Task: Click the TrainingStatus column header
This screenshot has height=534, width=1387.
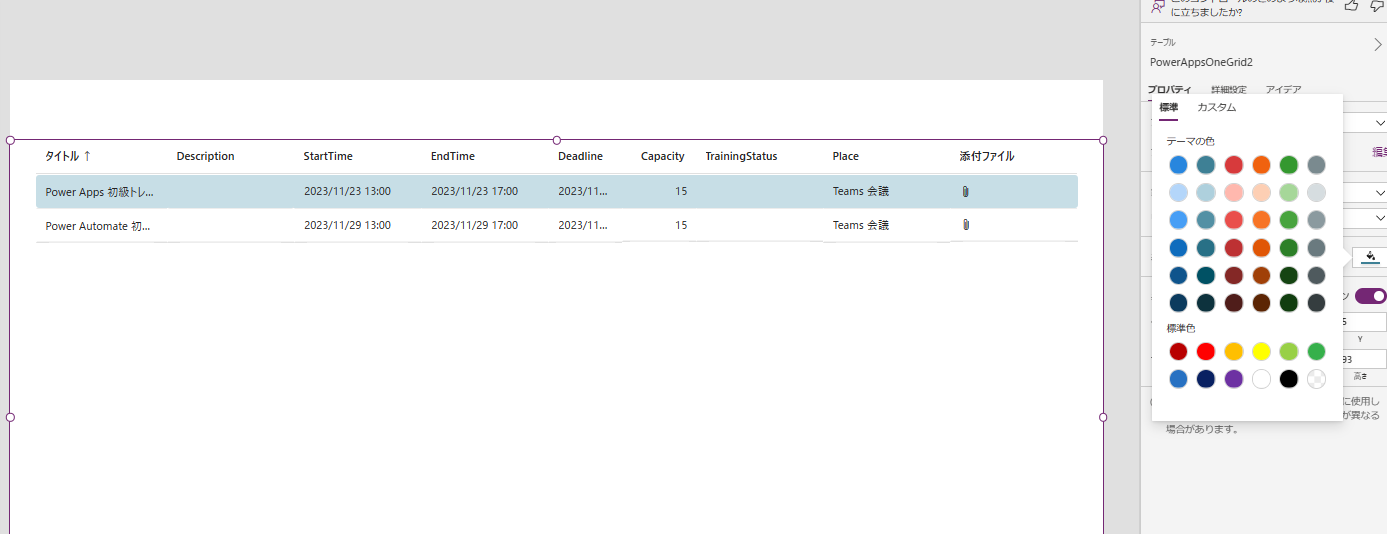Action: [x=741, y=156]
